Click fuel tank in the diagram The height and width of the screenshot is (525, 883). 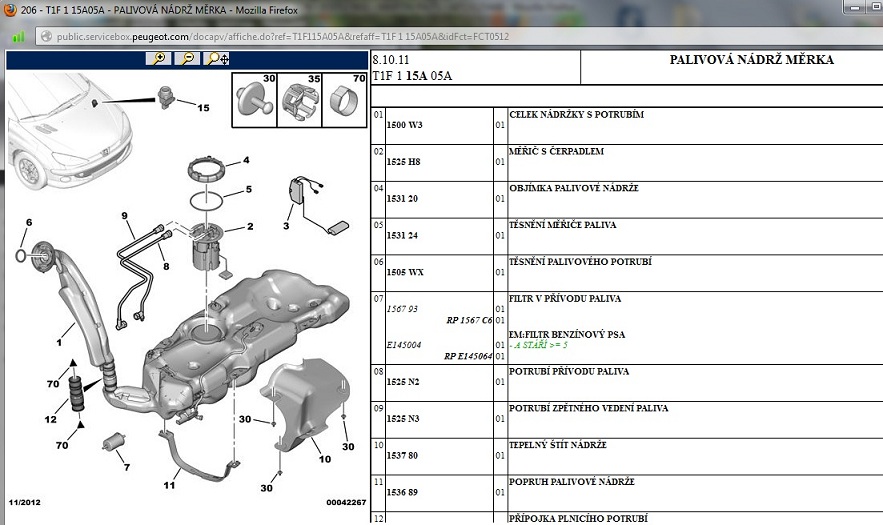247,343
